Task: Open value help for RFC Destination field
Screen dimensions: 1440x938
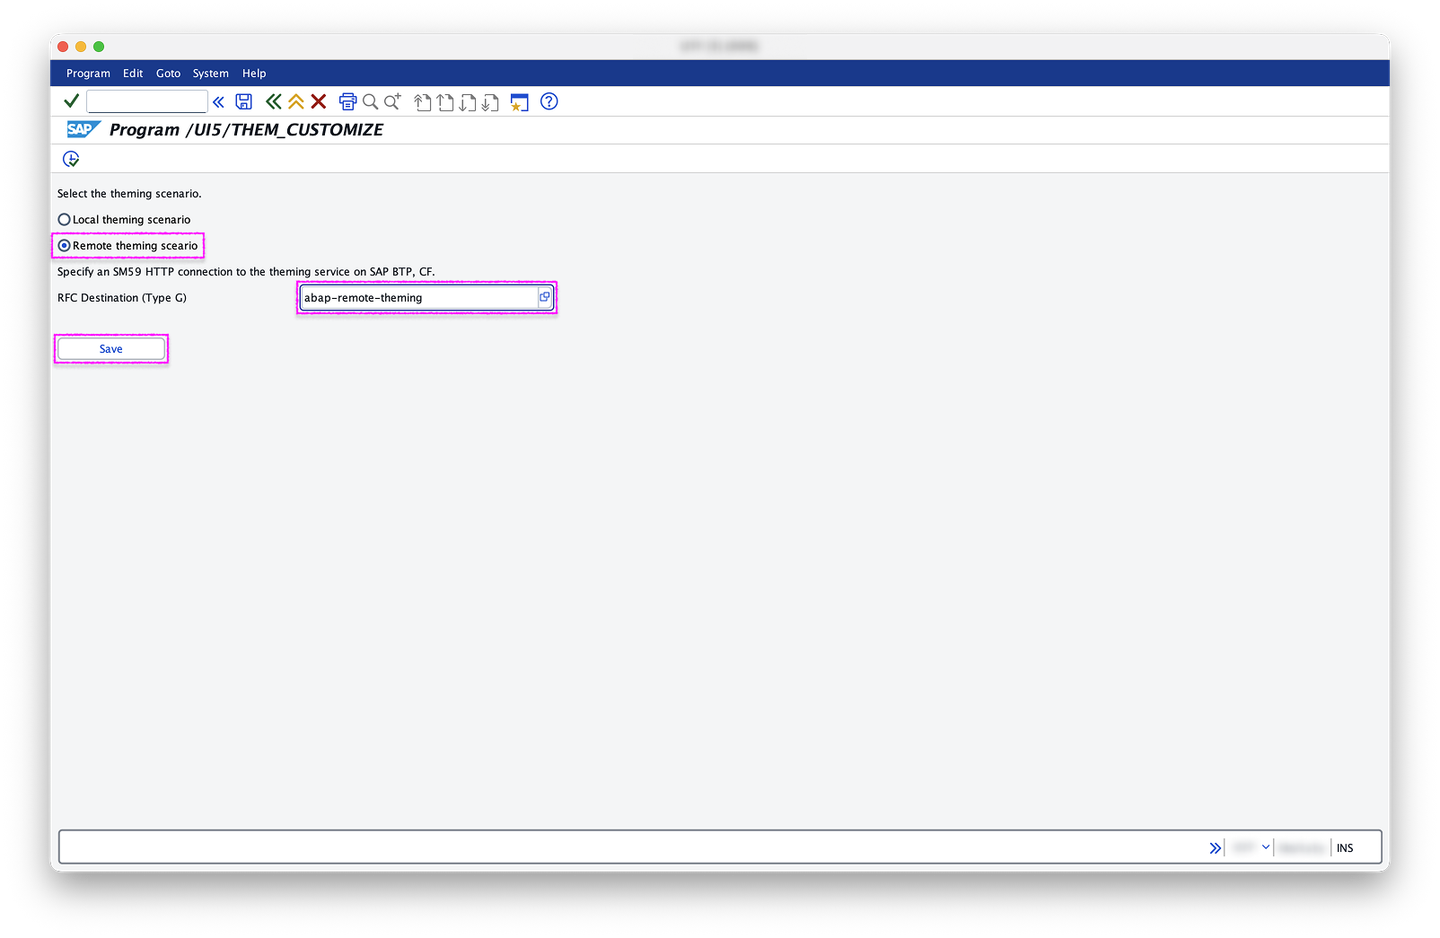Action: 545,297
